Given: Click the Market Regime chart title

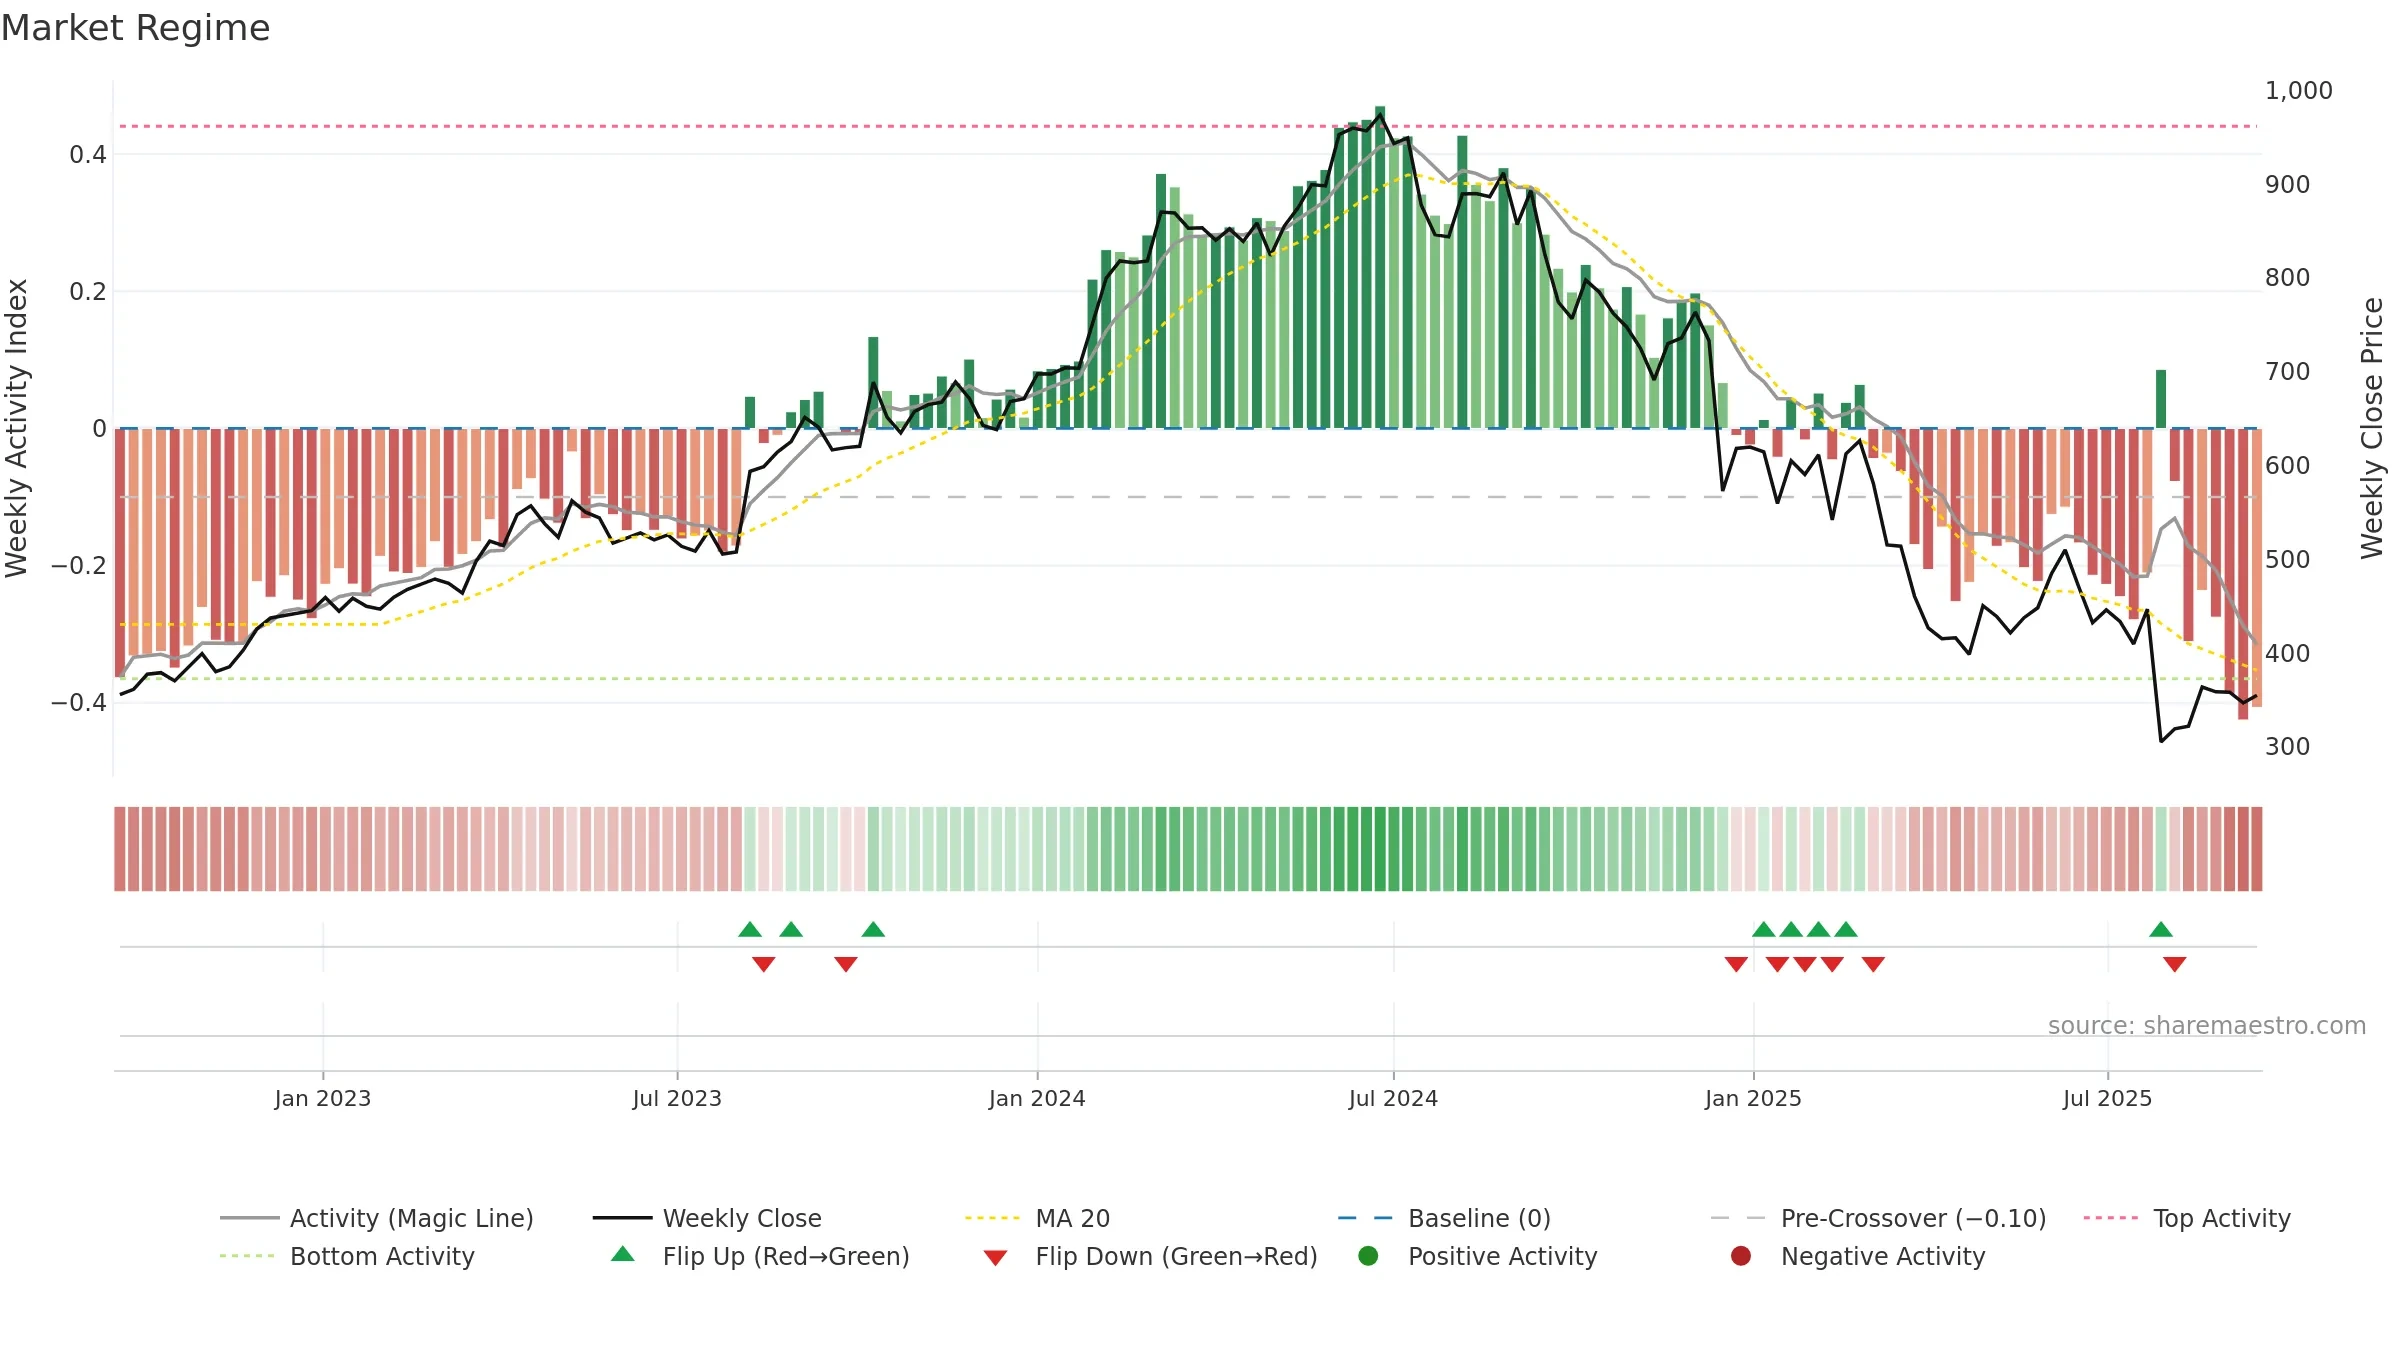Looking at the screenshot, I should click(135, 28).
